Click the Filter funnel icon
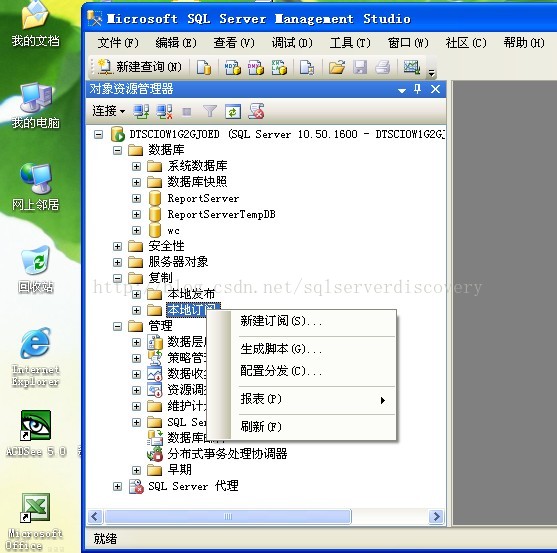This screenshot has width=557, height=553. [210, 112]
